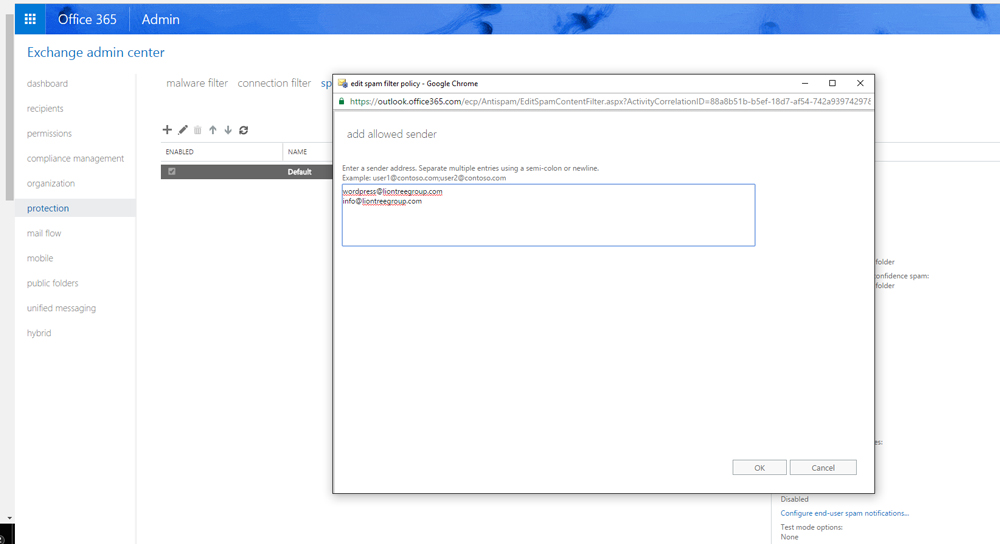The width and height of the screenshot is (1000, 544).
Task: Click the scroll-down arrow on left scrollbar
Action: tap(9, 518)
